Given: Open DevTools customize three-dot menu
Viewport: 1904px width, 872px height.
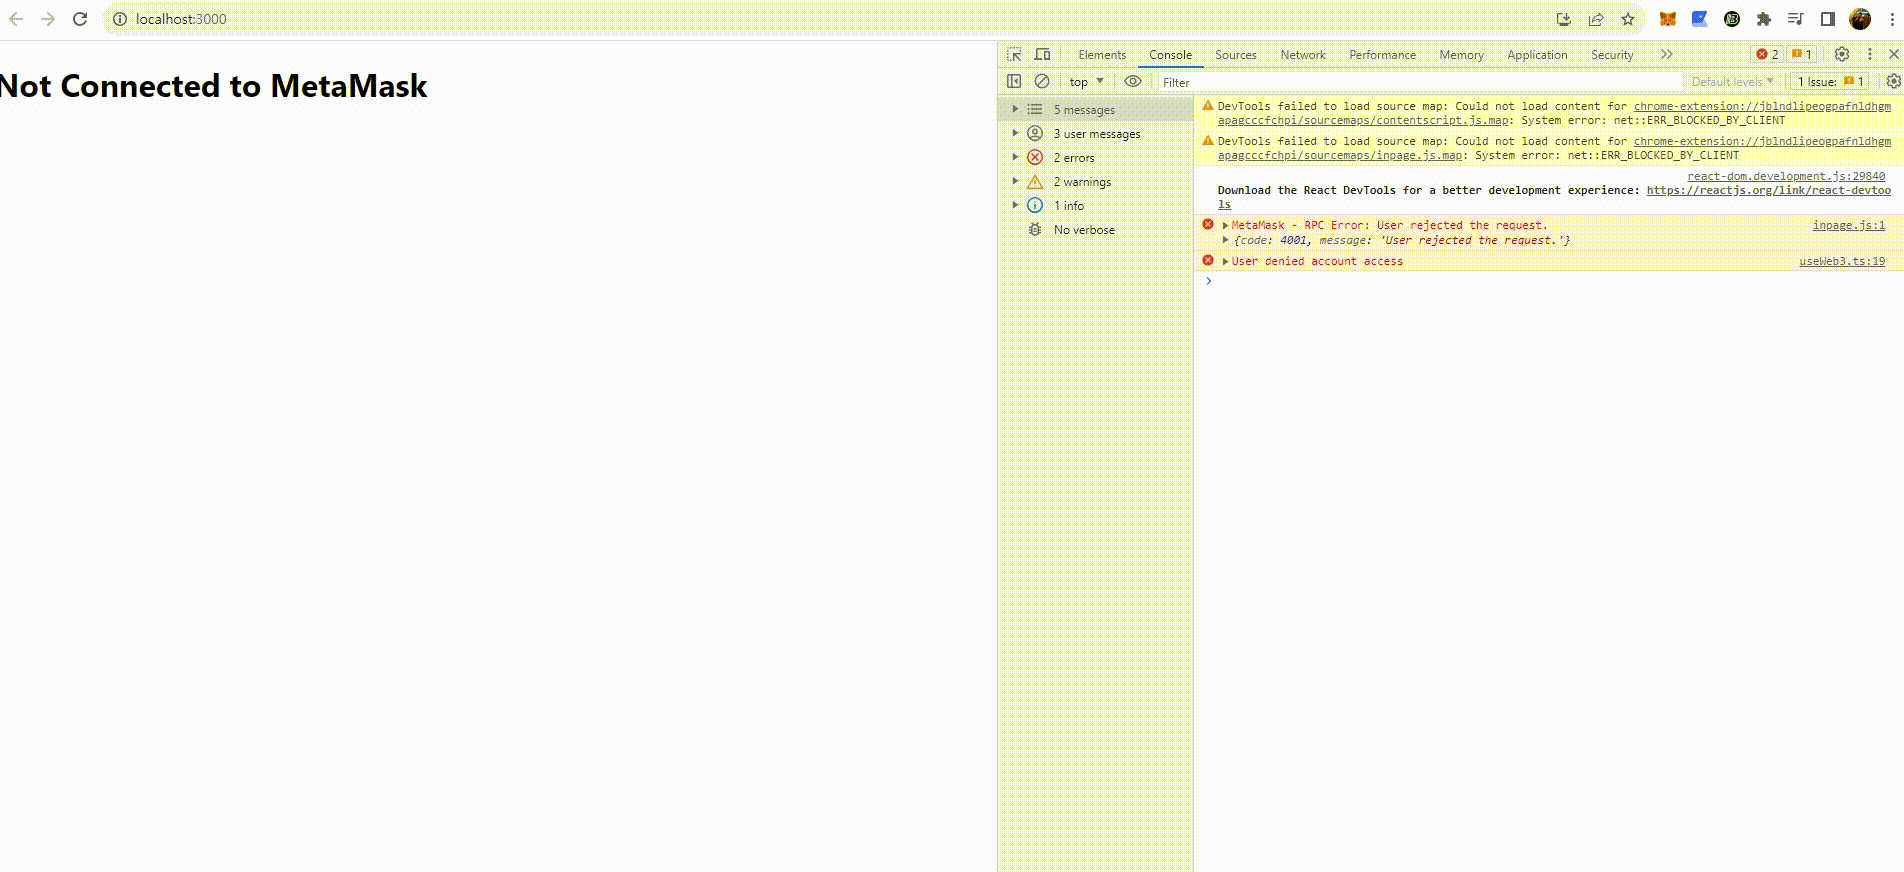Looking at the screenshot, I should pyautogui.click(x=1869, y=54).
